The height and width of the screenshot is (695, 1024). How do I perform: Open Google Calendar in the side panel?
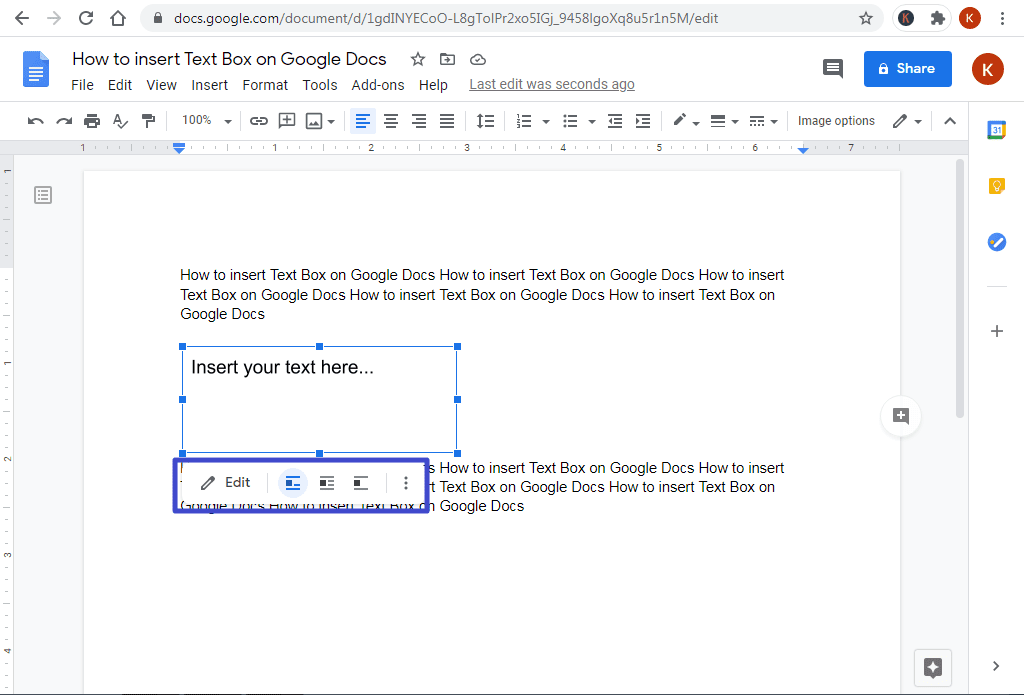click(x=997, y=129)
